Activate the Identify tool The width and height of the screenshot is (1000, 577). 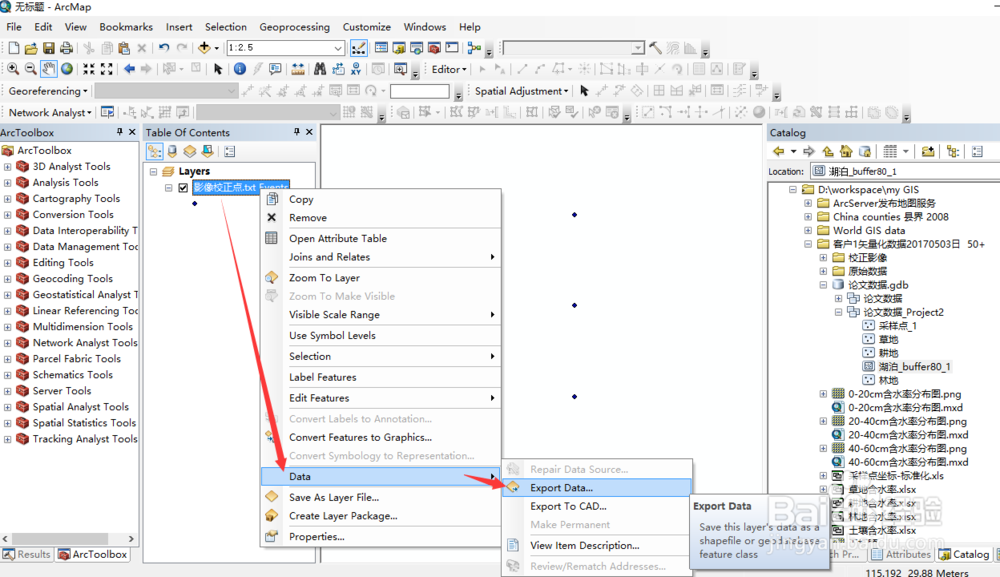point(240,69)
